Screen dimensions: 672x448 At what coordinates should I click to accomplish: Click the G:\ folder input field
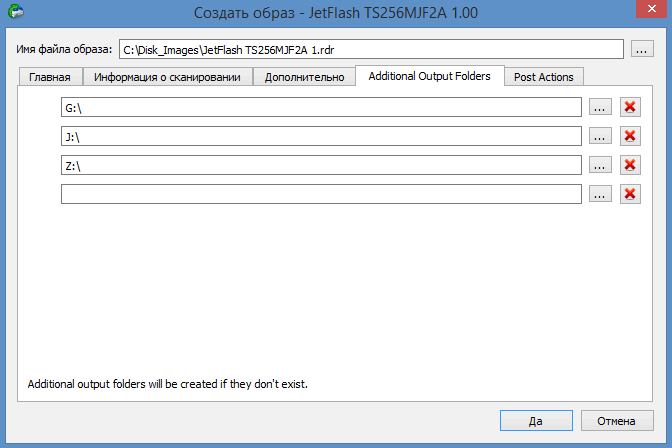coord(321,107)
